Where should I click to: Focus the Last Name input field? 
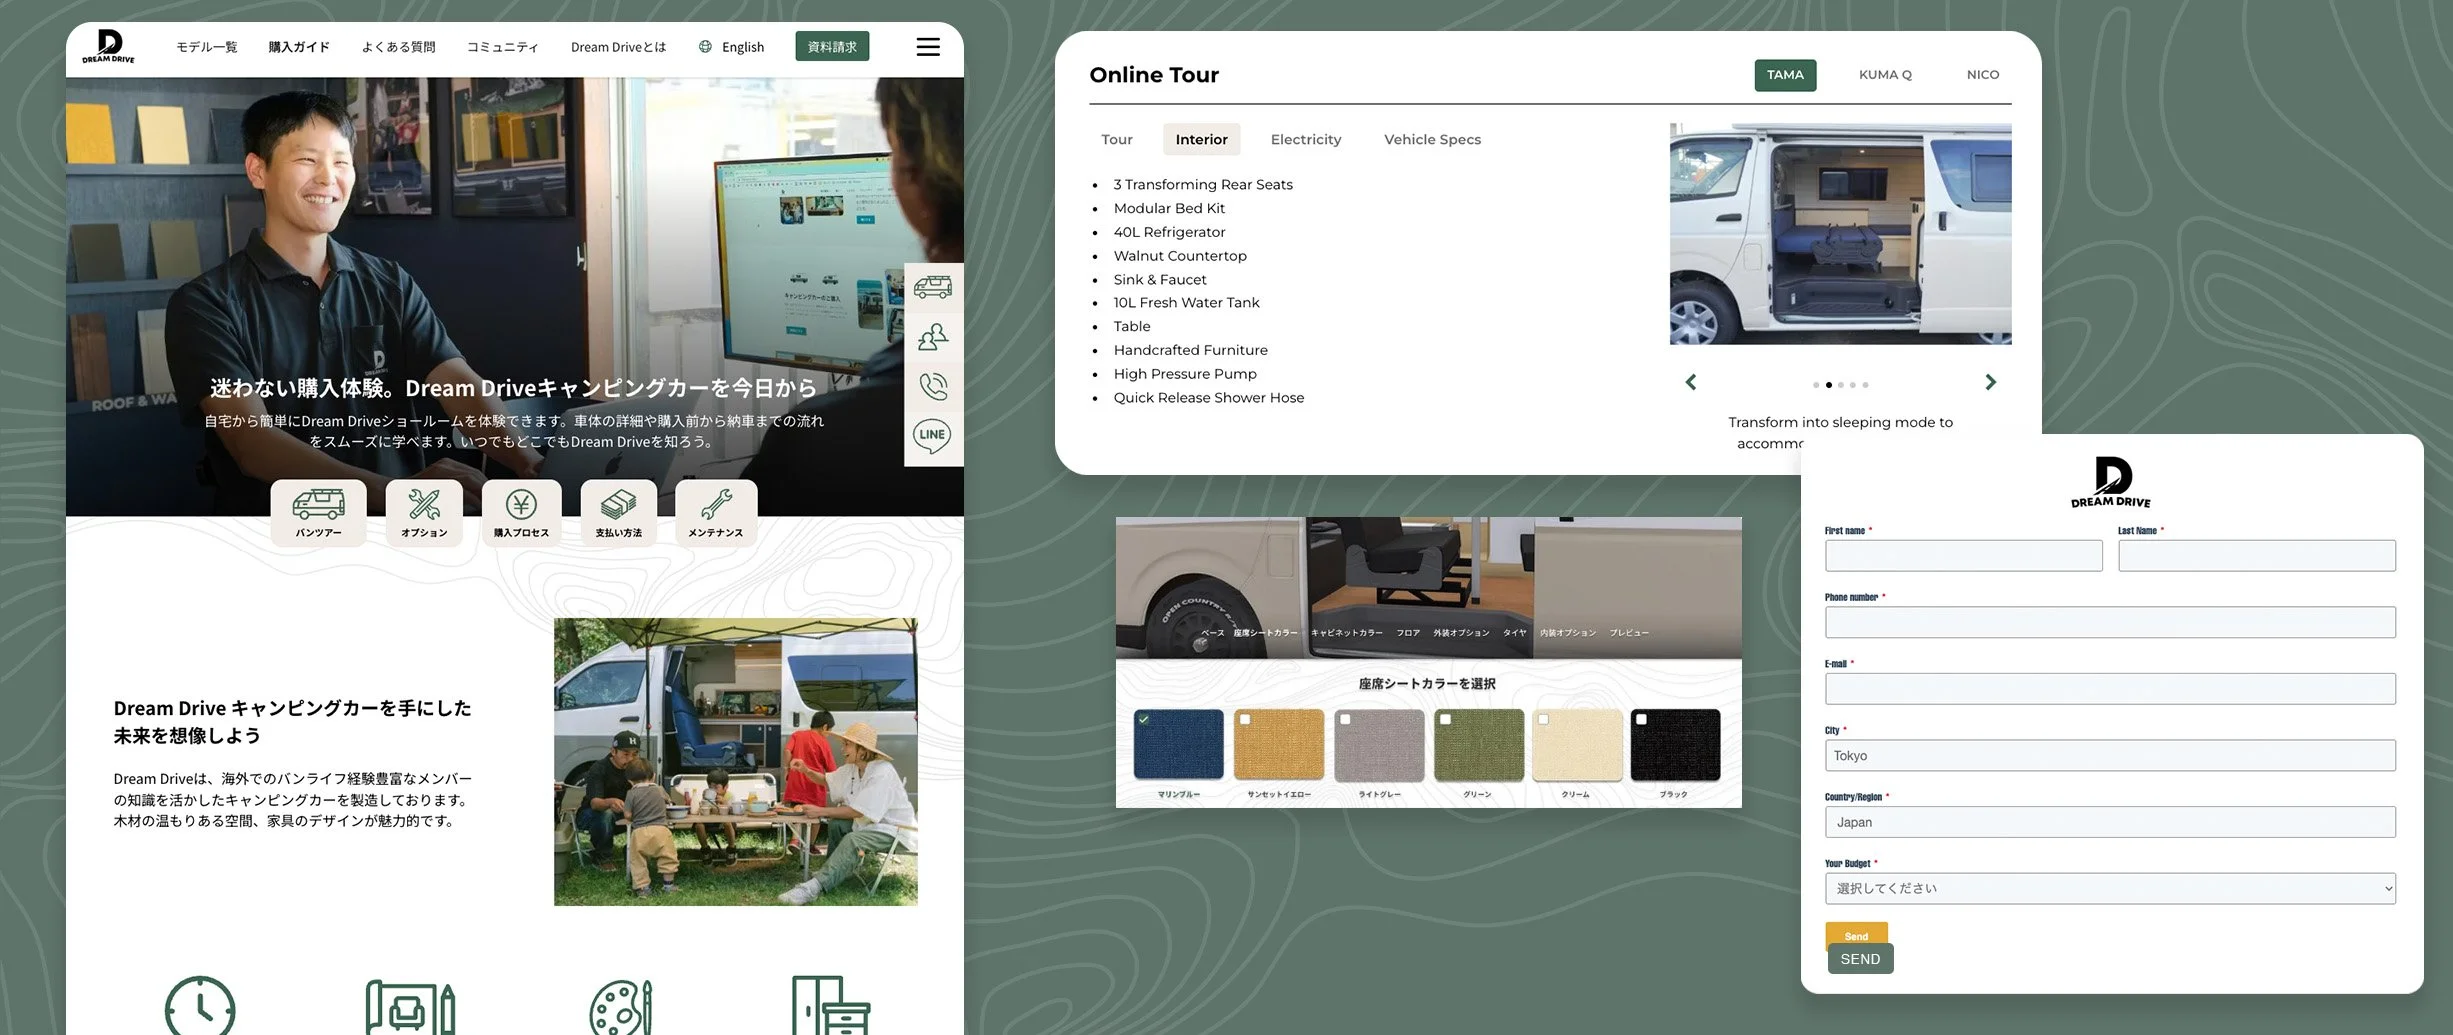pos(2257,556)
